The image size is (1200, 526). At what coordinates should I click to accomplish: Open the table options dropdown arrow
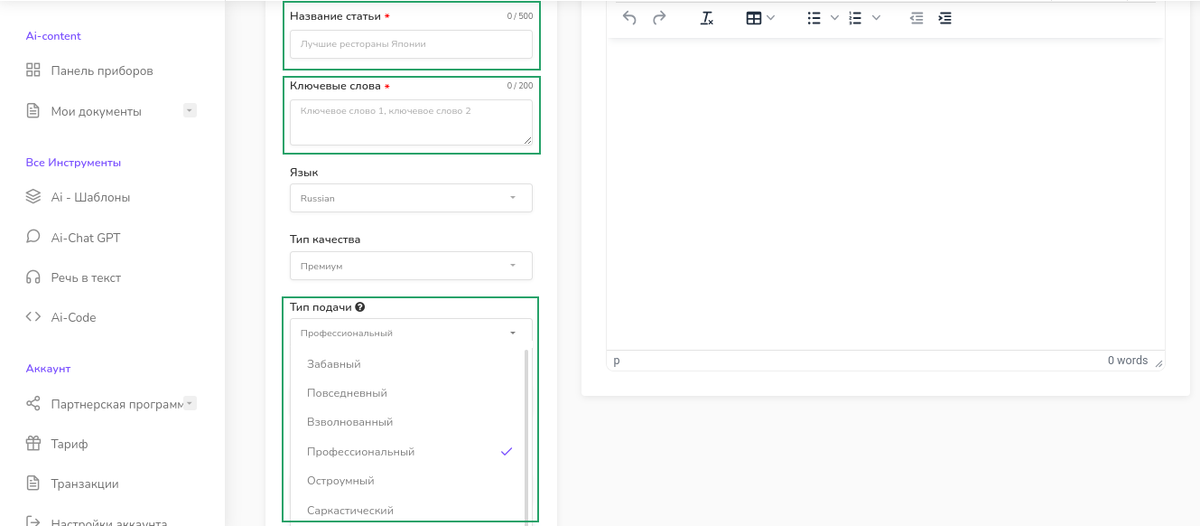(770, 18)
